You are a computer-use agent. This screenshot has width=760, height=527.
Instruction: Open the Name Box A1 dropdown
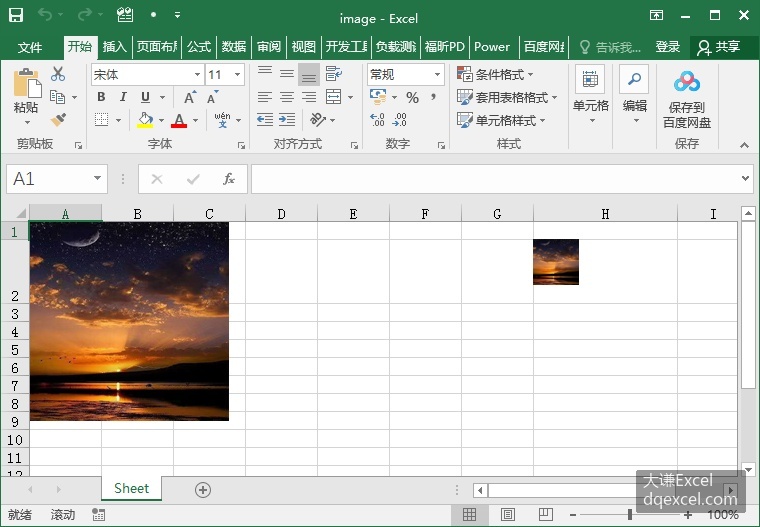pos(97,178)
